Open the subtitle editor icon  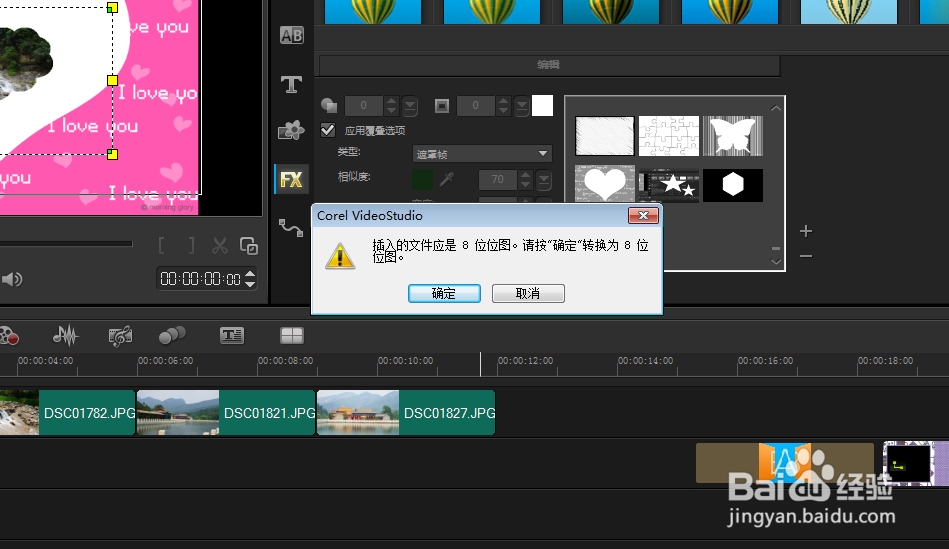point(232,335)
